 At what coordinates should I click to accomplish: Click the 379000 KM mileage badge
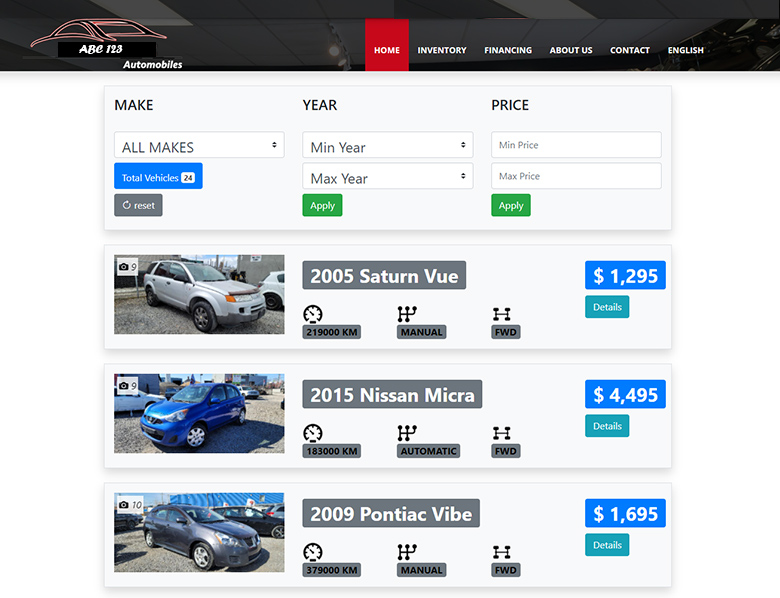pos(332,570)
